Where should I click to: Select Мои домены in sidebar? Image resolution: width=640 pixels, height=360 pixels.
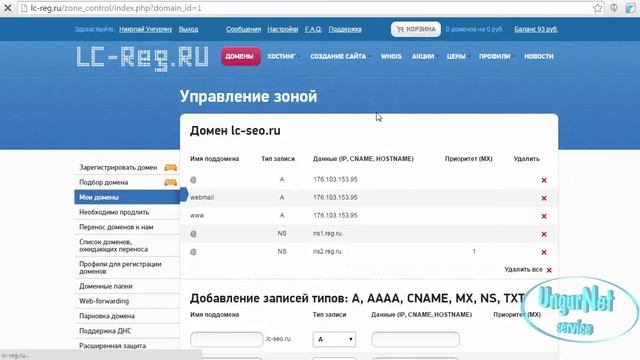[127, 197]
